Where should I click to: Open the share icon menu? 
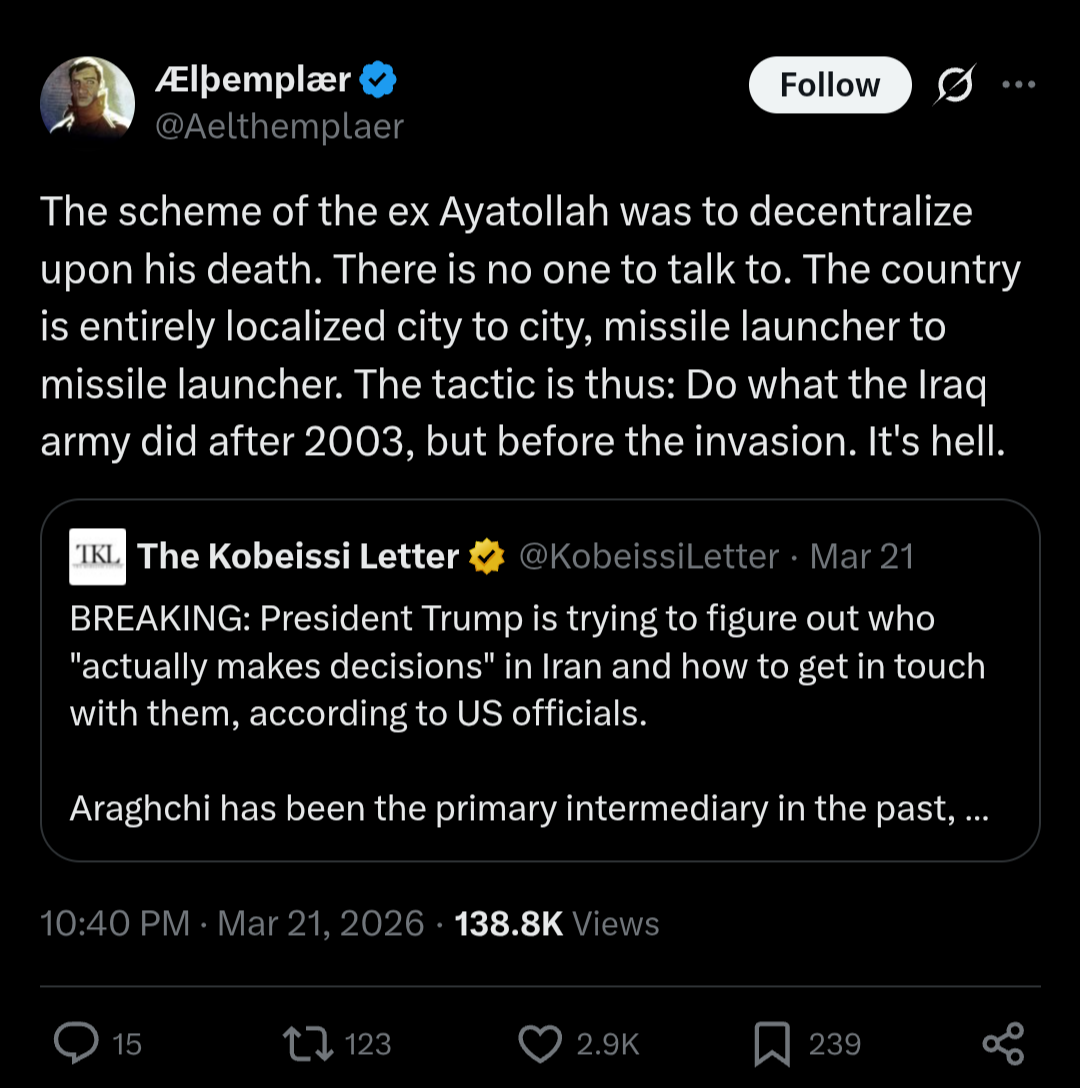(x=1003, y=1043)
